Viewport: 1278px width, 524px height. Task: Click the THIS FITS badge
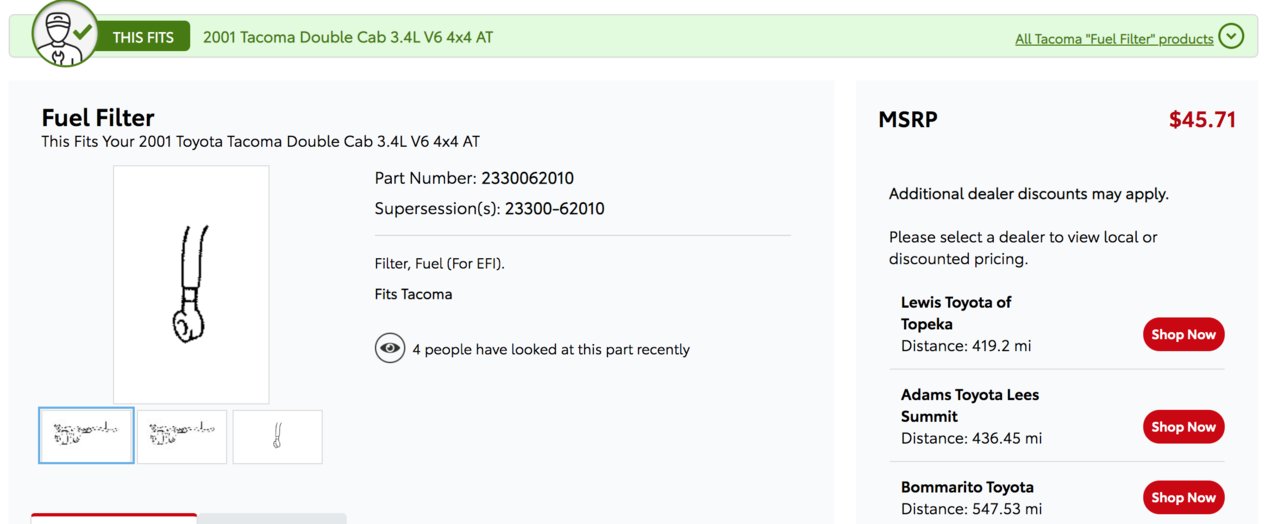pyautogui.click(x=143, y=37)
